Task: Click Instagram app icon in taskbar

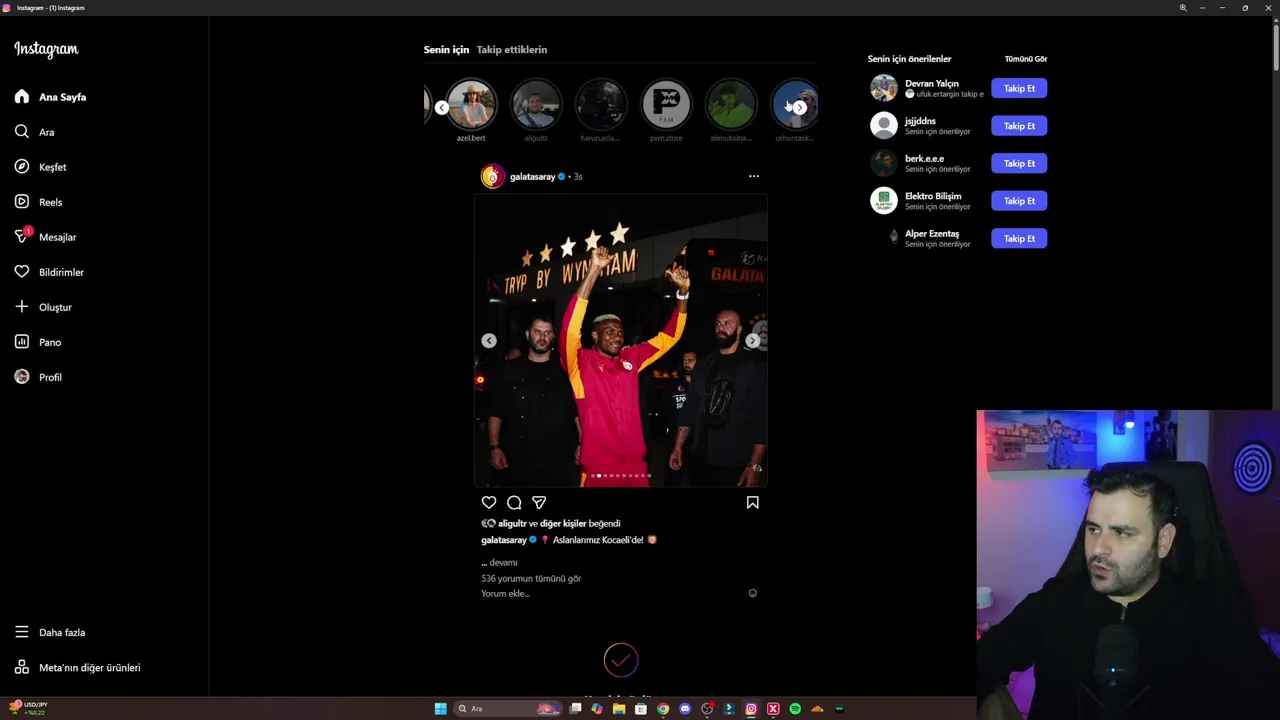Action: (x=751, y=709)
